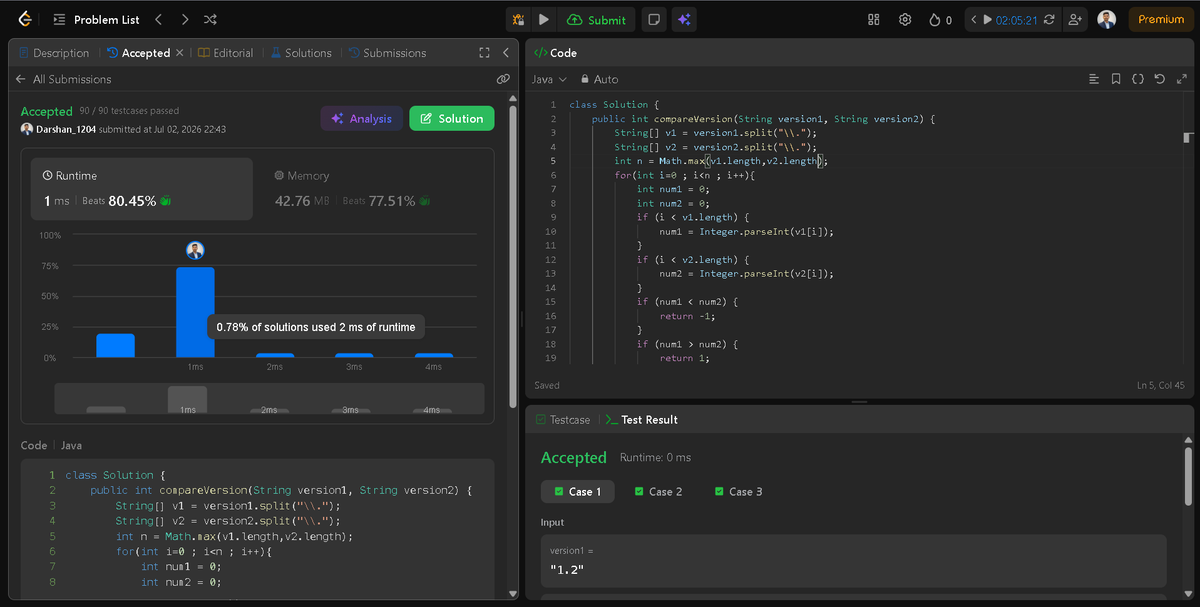Open the LeetCode home logo
The width and height of the screenshot is (1200, 607).
pos(23,20)
